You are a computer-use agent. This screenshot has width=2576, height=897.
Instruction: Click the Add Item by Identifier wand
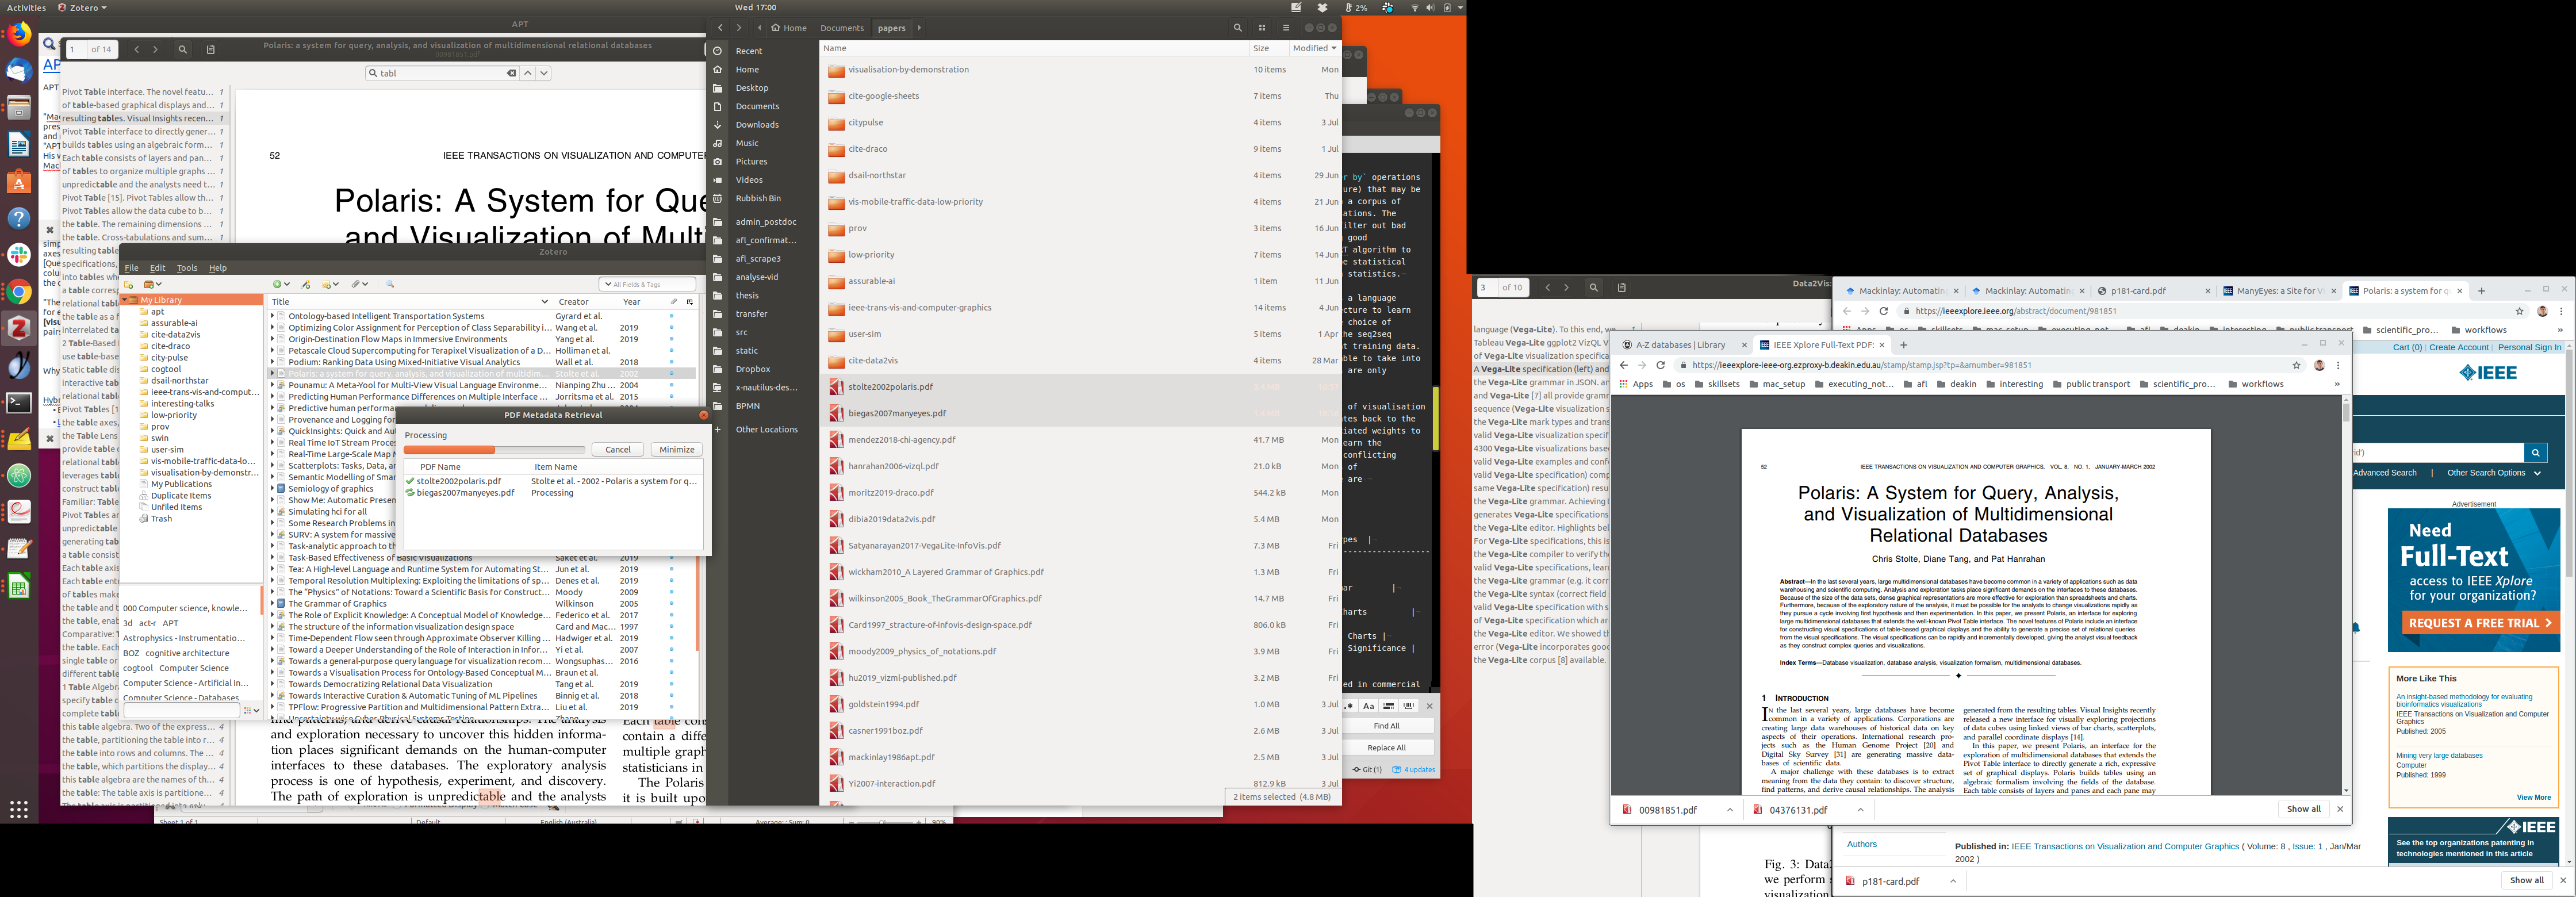pyautogui.click(x=306, y=284)
